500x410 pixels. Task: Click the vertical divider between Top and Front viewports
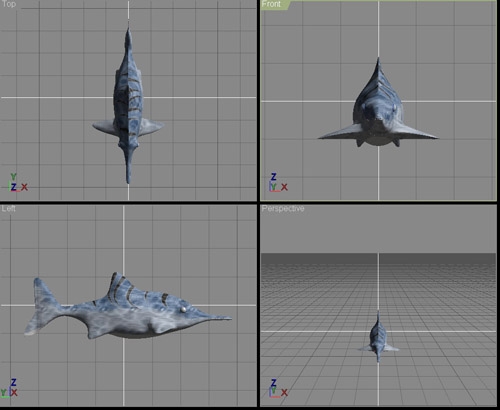259,100
